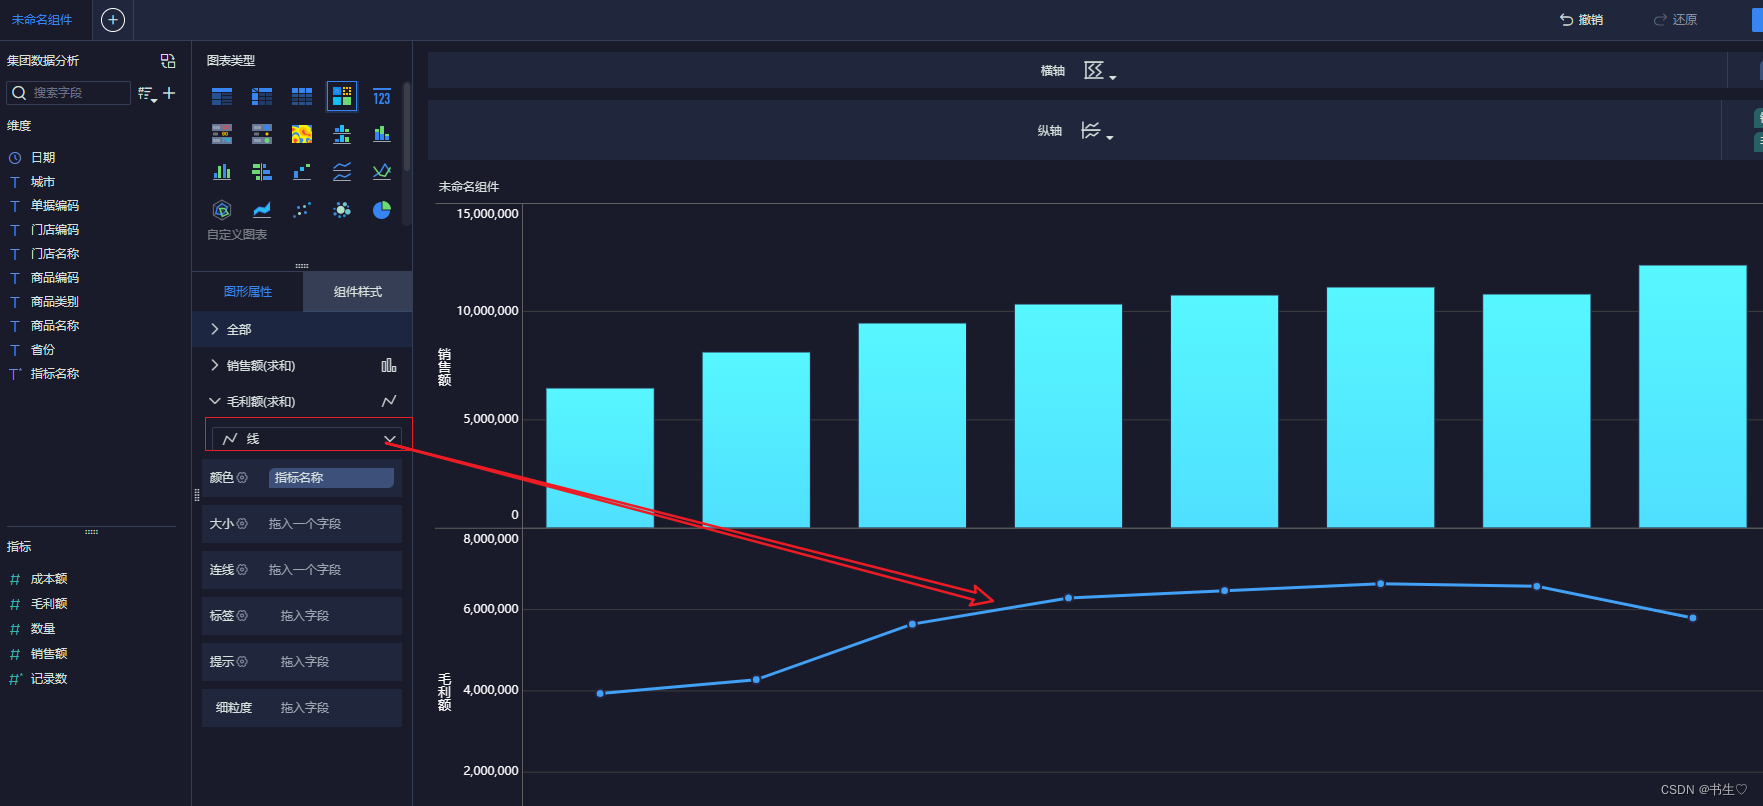Select the 指标名称 dimension field in list
Screen dimensions: 1763x806
tap(55, 374)
